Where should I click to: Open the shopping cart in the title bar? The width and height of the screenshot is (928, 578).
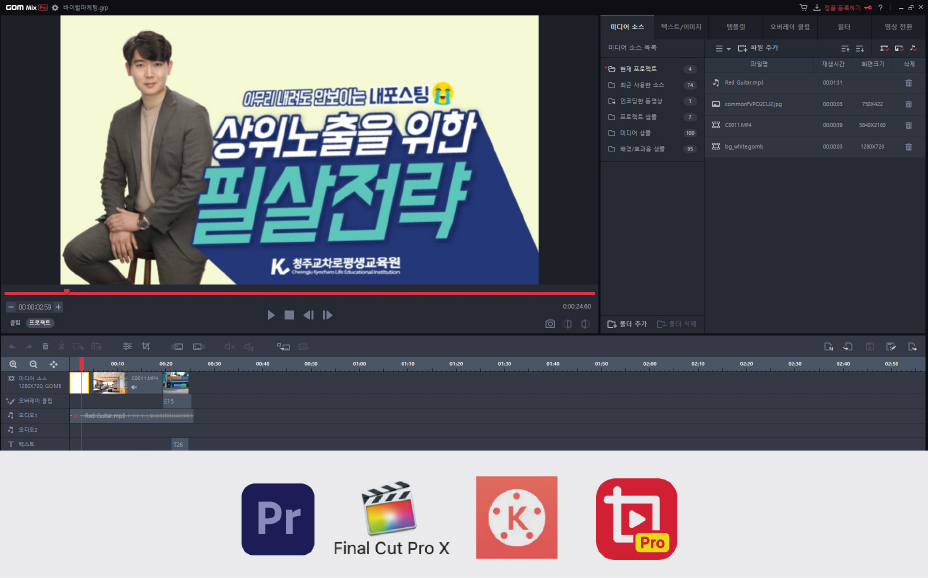(803, 8)
